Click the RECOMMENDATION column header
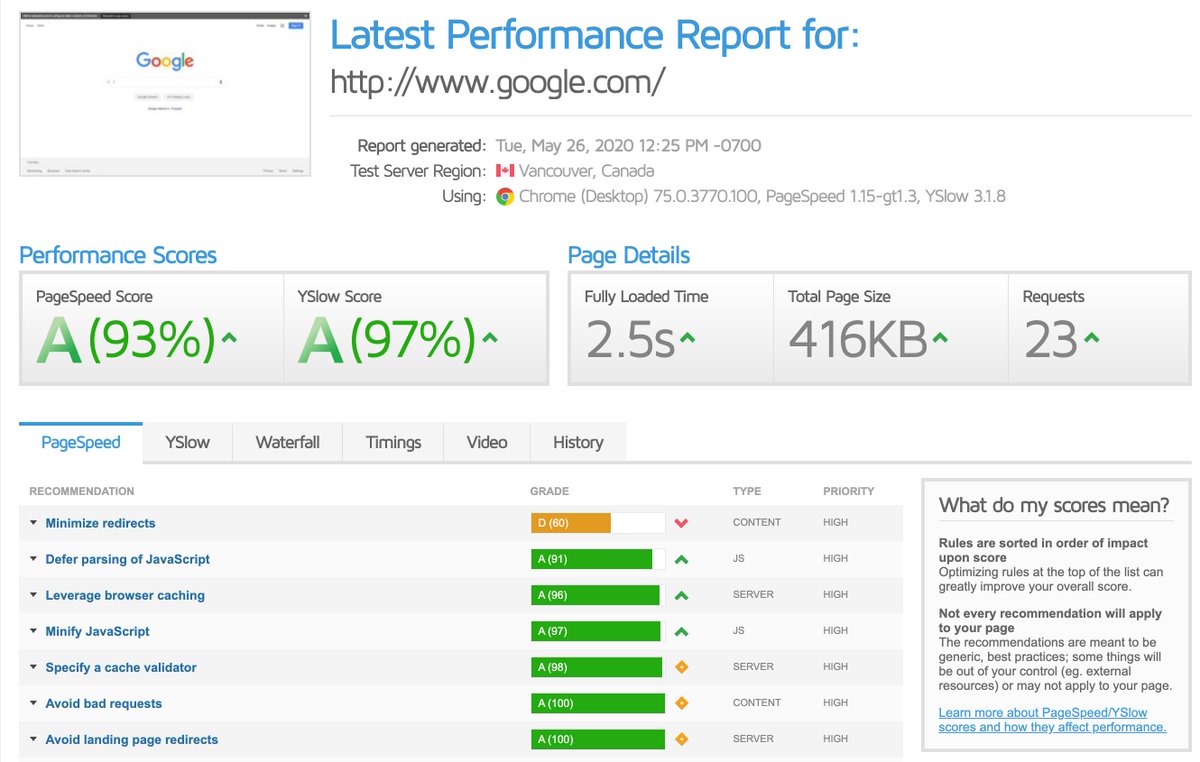Viewport: 1200px width, 762px height. click(82, 491)
